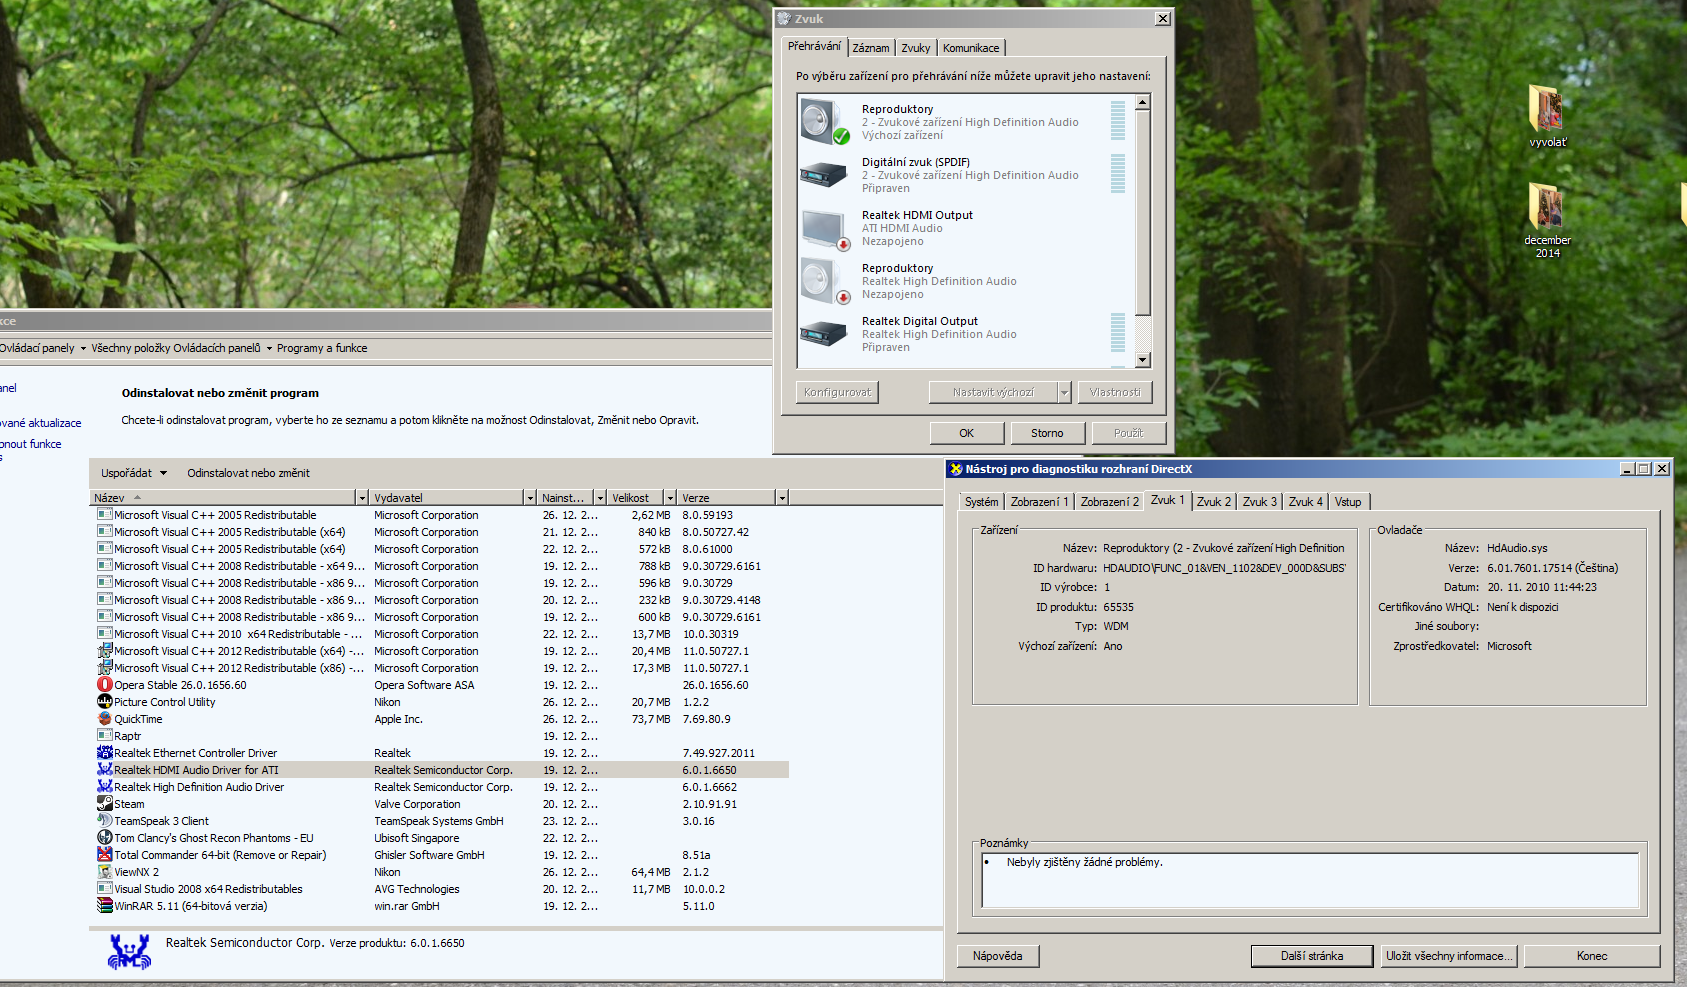Switch to the Zvuky tab in Zvuk
The image size is (1687, 987).
pos(916,48)
